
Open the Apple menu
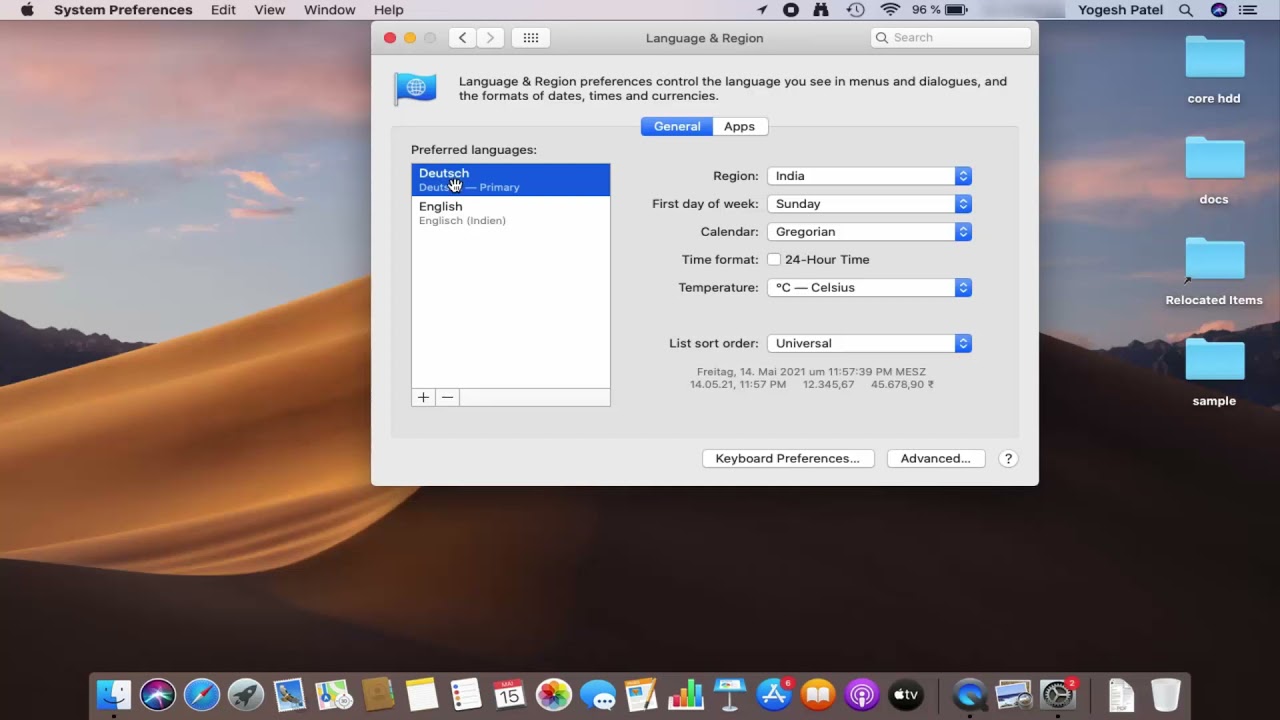coord(27,10)
